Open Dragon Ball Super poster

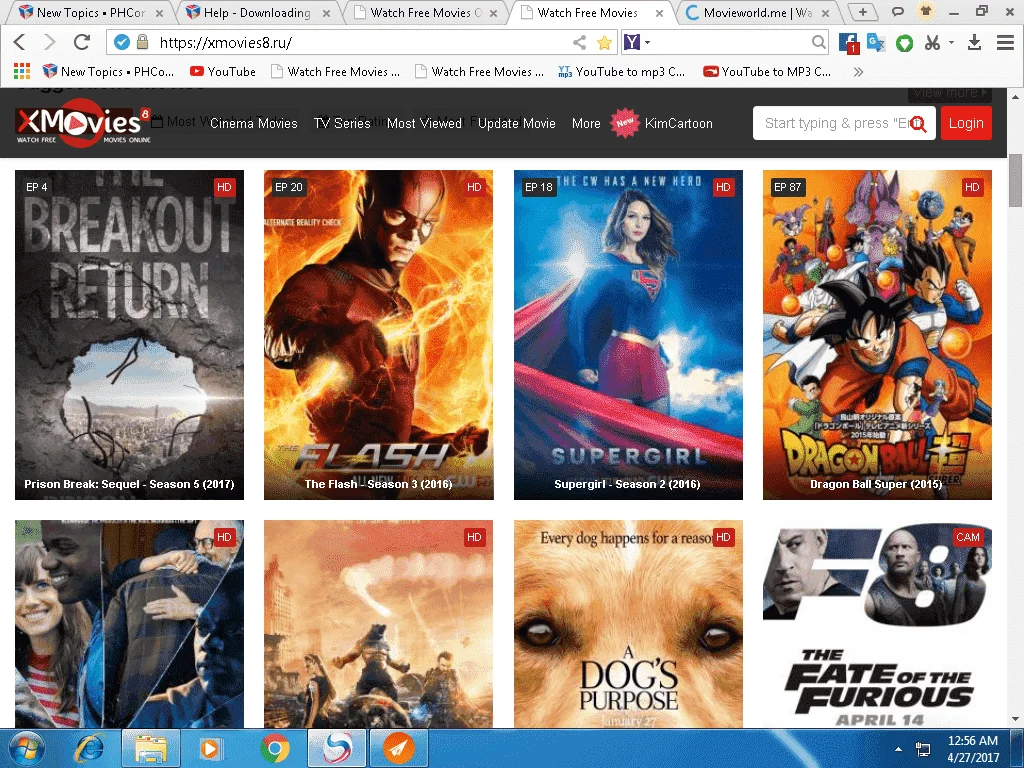tap(877, 334)
